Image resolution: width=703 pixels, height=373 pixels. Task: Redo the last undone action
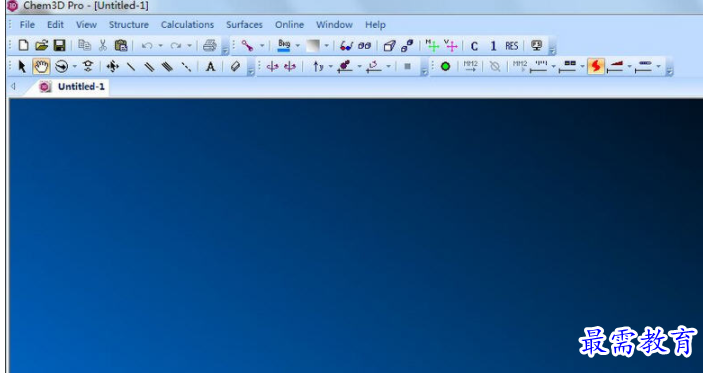[x=176, y=45]
